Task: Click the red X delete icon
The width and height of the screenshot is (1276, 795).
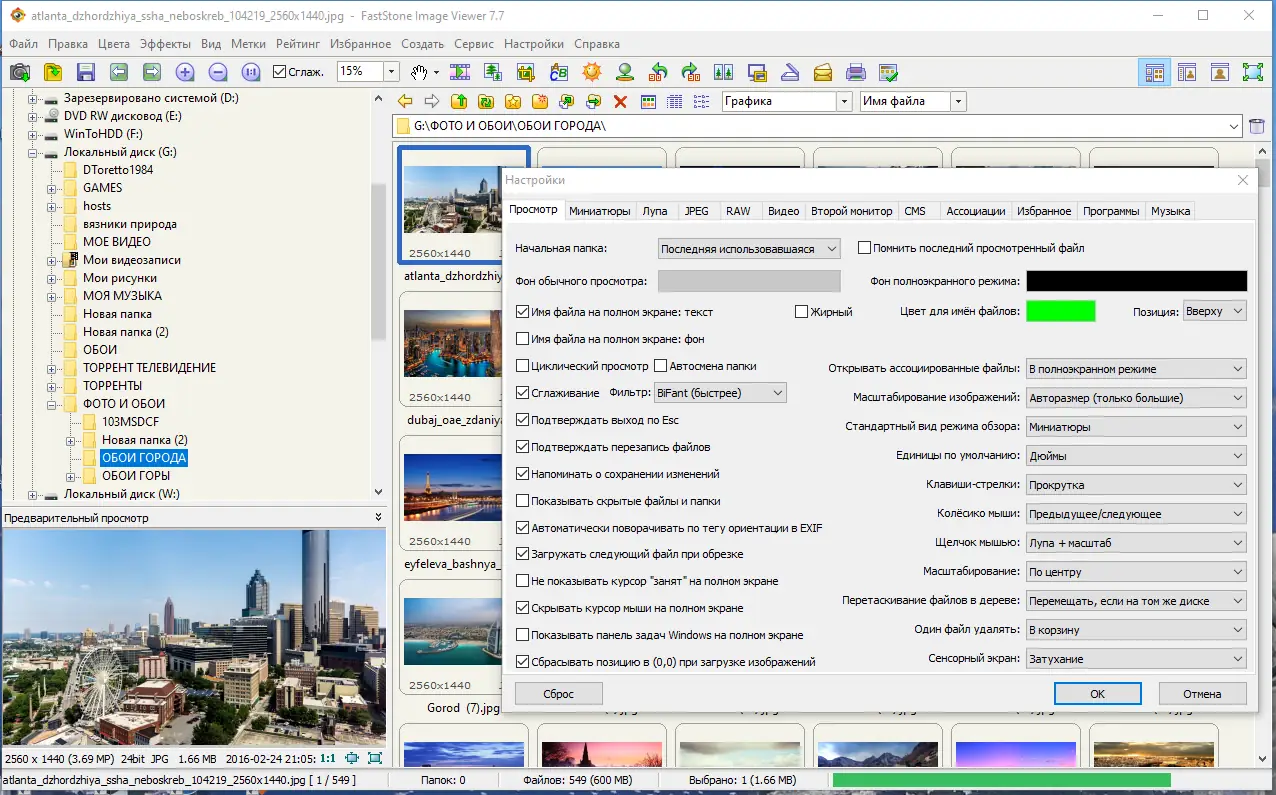Action: pyautogui.click(x=620, y=101)
